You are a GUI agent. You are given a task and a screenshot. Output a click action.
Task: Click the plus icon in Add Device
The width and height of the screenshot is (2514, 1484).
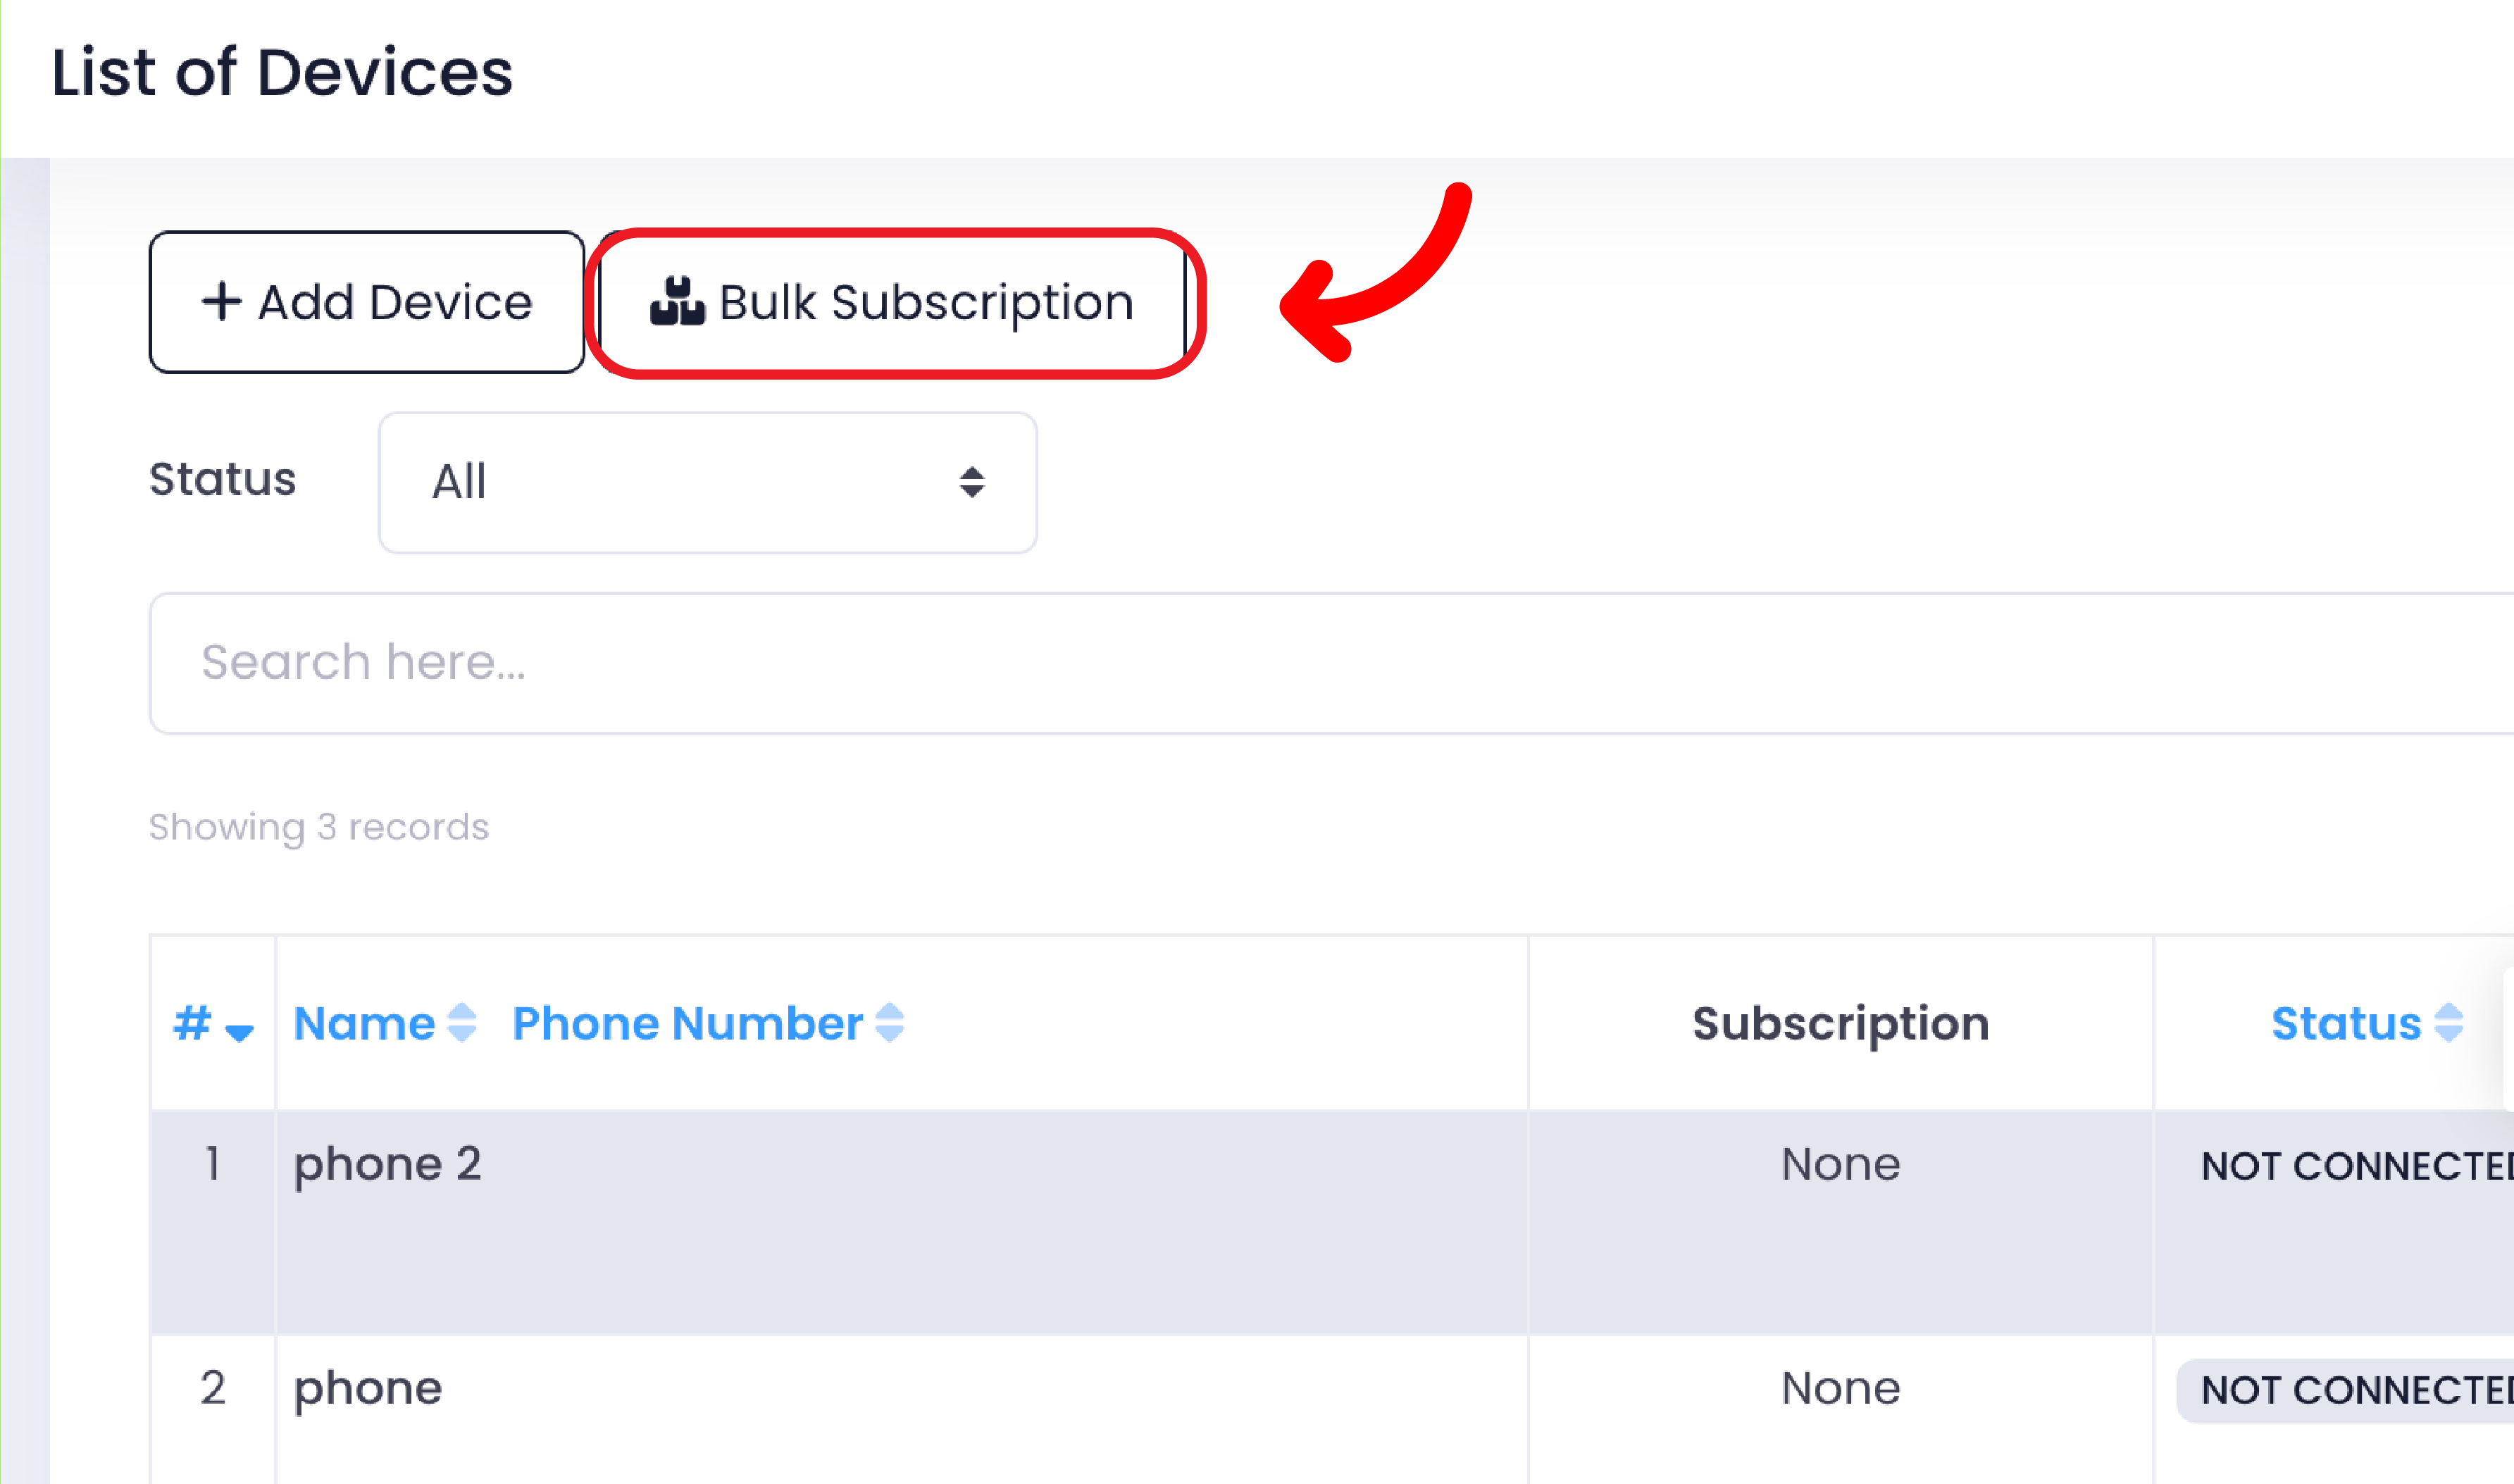click(x=221, y=301)
